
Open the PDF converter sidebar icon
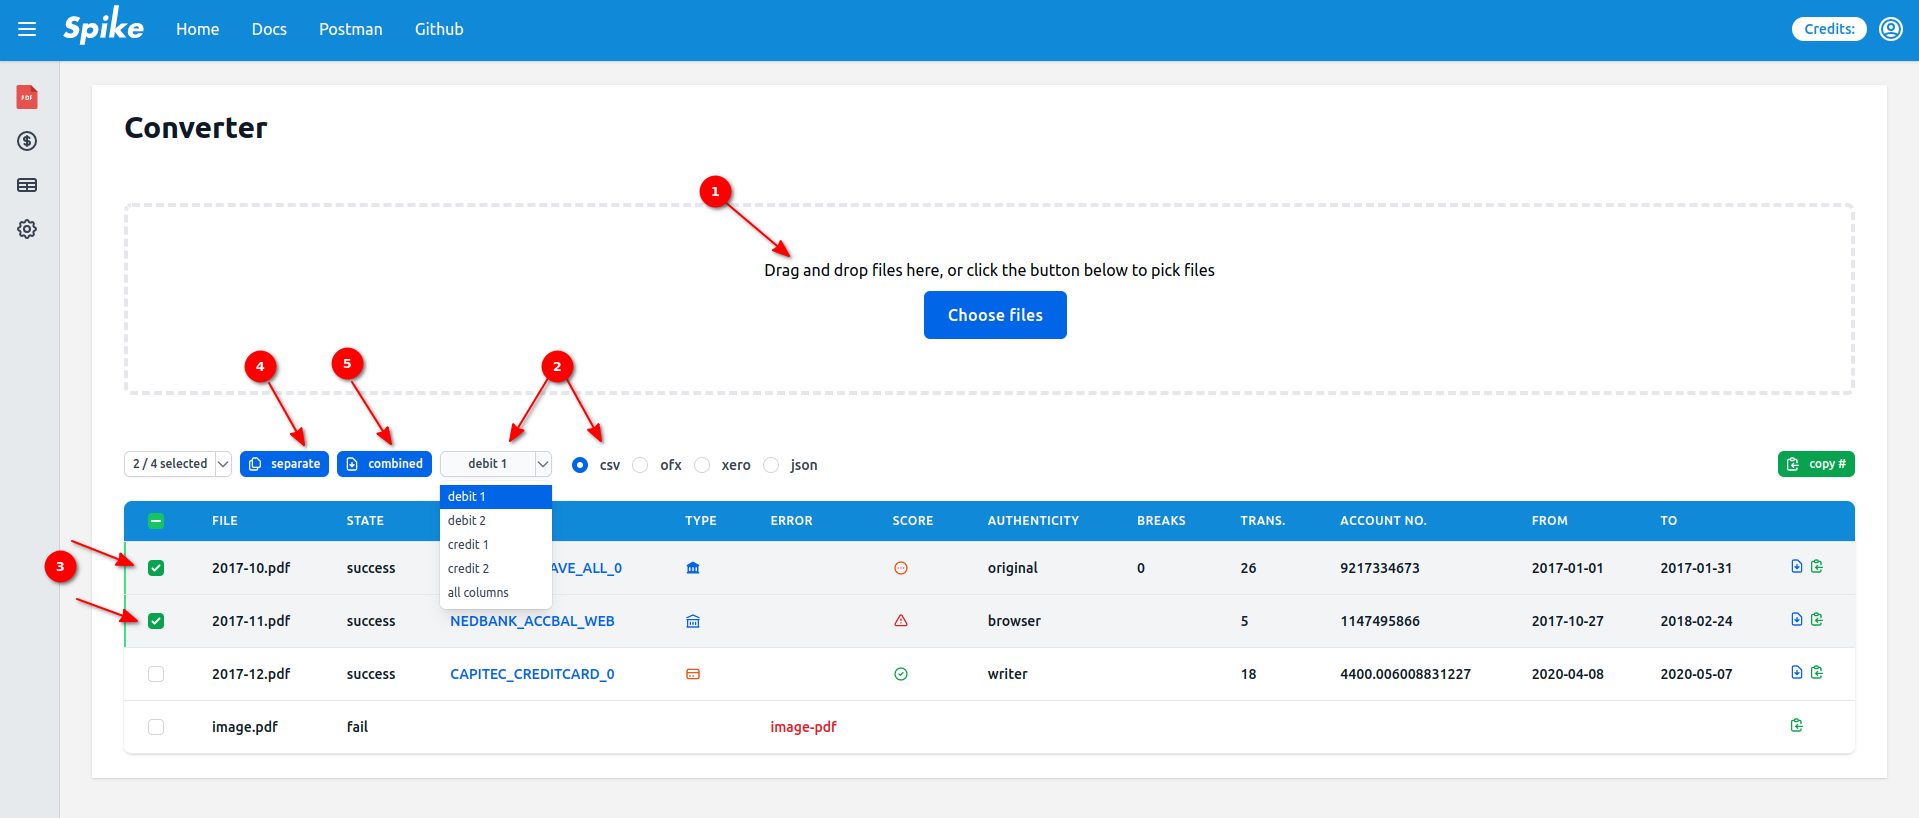[x=27, y=97]
